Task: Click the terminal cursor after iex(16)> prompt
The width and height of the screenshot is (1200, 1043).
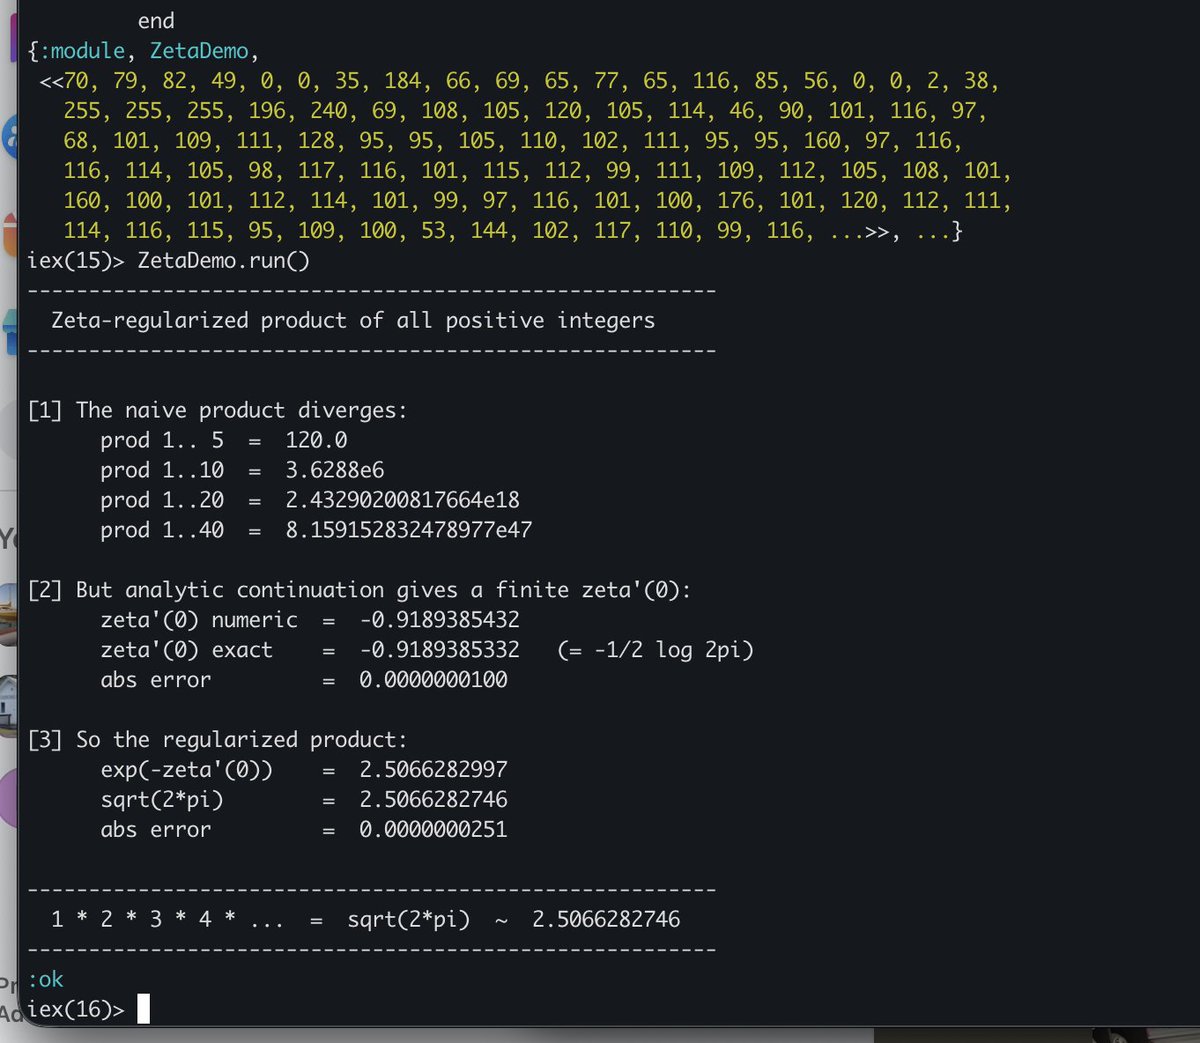Action: pyautogui.click(x=143, y=1009)
